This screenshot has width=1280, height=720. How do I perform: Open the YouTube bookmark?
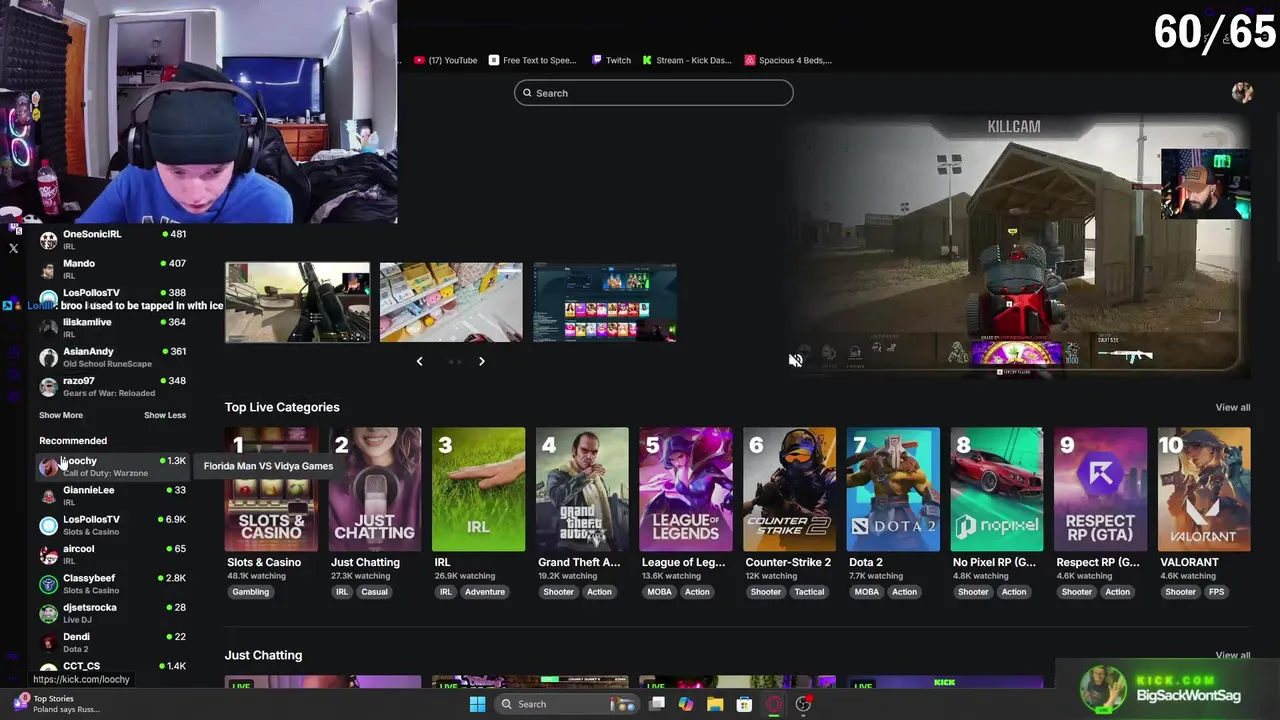pyautogui.click(x=446, y=60)
